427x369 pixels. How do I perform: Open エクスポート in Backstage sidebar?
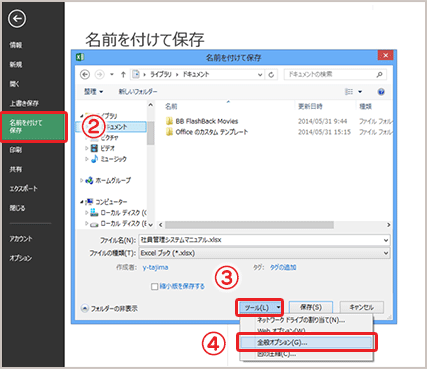pyautogui.click(x=23, y=188)
